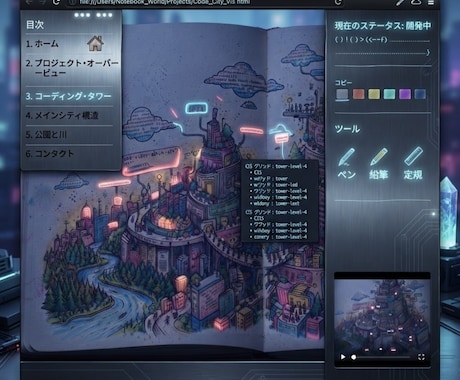This screenshot has width=460, height=380.
Task: Pick the dark blue color swatch
Action: [x=420, y=94]
